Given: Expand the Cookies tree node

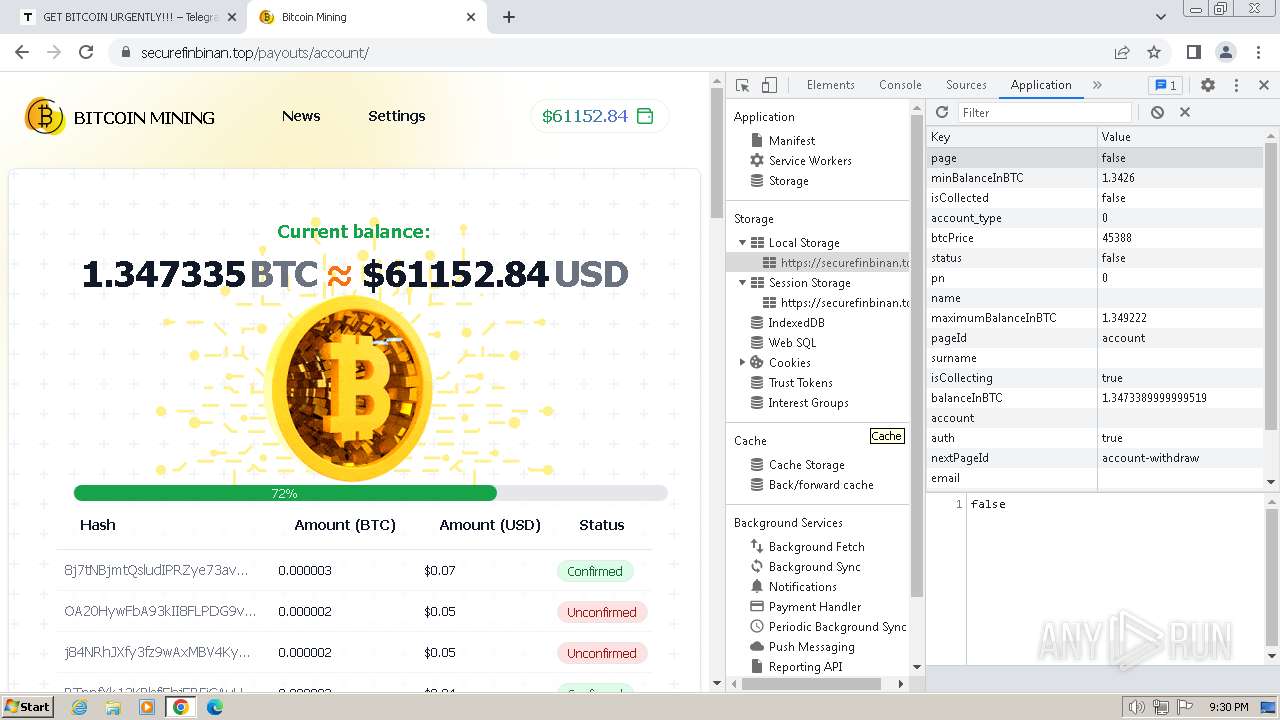Looking at the screenshot, I should point(742,363).
